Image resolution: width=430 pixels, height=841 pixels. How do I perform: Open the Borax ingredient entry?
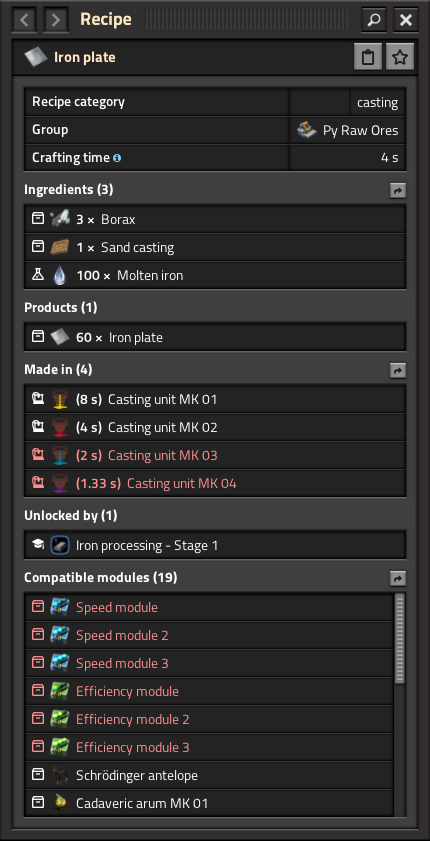(x=214, y=219)
